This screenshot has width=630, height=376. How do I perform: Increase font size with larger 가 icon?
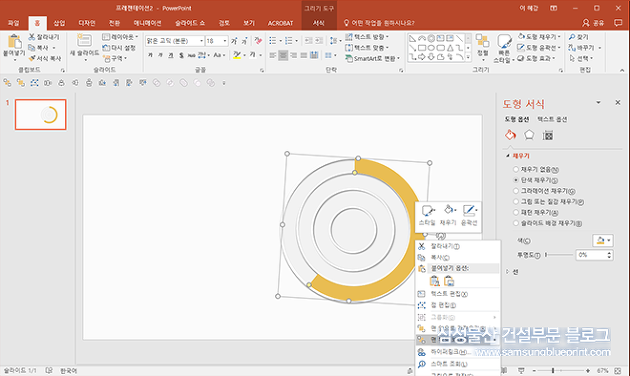coord(234,41)
